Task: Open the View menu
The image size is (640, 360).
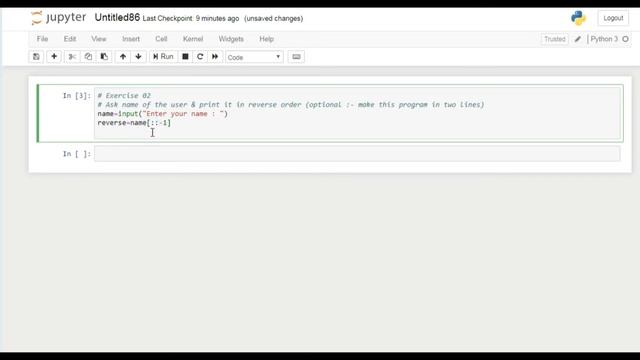Action: 99,39
